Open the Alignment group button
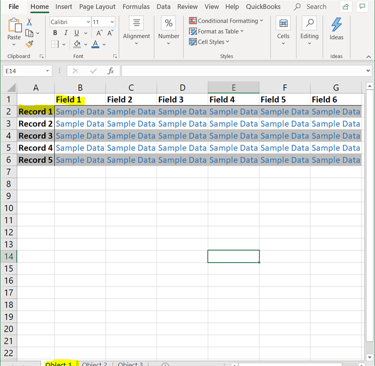 [136, 31]
